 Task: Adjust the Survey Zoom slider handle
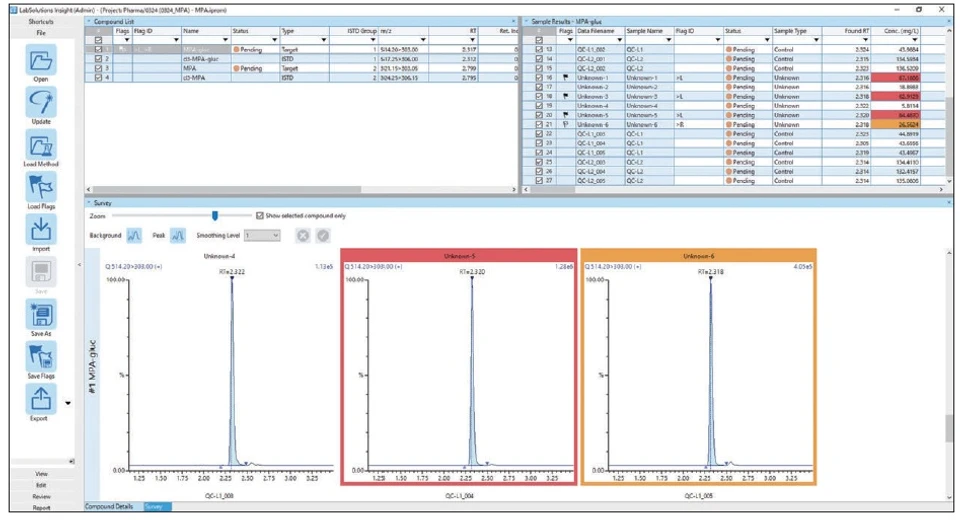[215, 216]
